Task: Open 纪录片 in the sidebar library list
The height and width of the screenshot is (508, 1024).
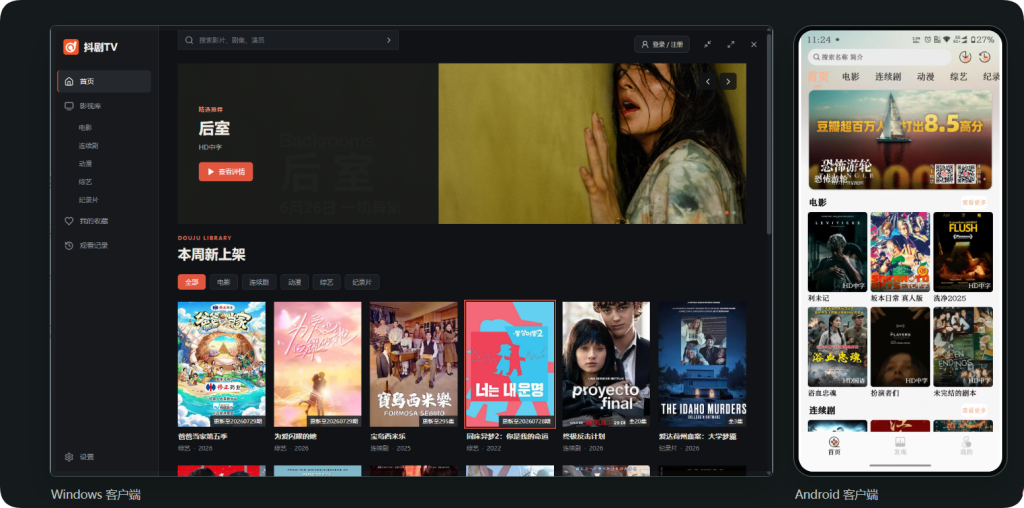Action: tap(88, 200)
